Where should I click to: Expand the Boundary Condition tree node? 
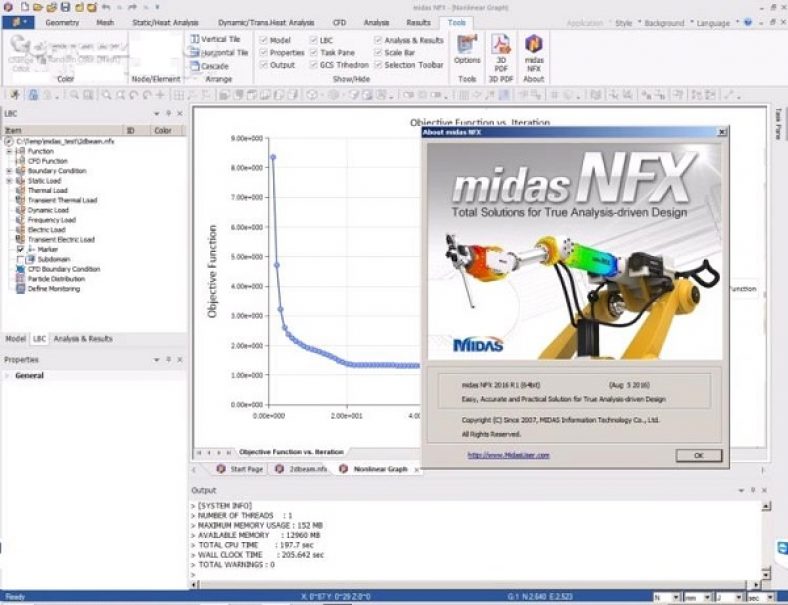coord(9,171)
